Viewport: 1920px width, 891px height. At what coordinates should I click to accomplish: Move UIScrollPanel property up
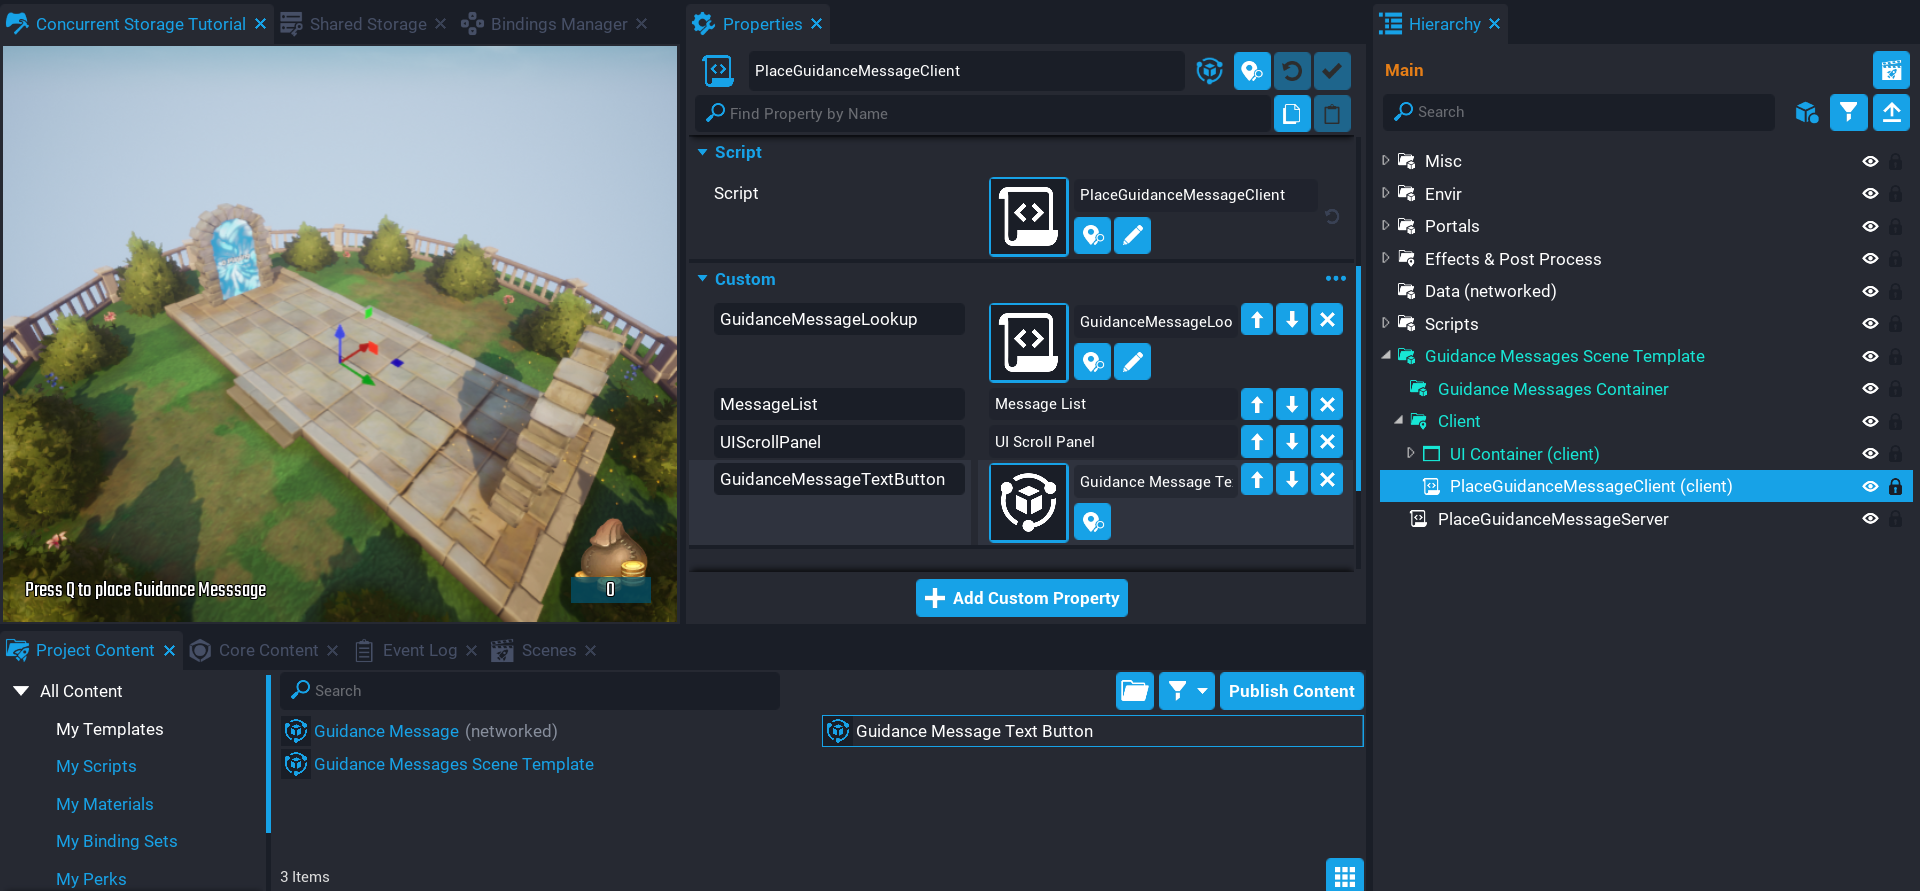pyautogui.click(x=1257, y=442)
